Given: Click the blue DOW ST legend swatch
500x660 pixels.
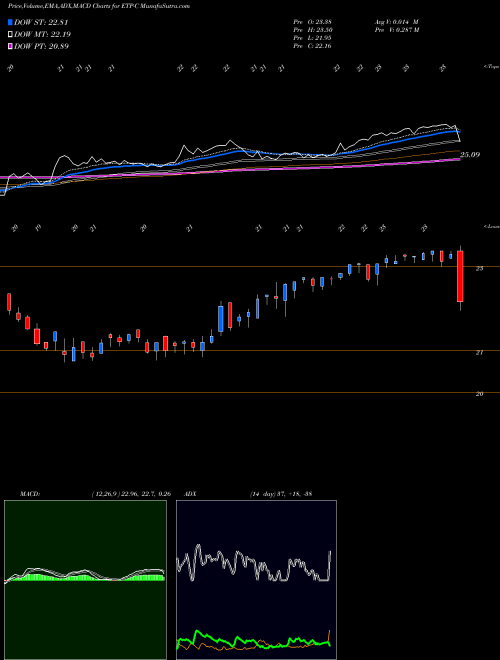Looking at the screenshot, I should 10,22.
